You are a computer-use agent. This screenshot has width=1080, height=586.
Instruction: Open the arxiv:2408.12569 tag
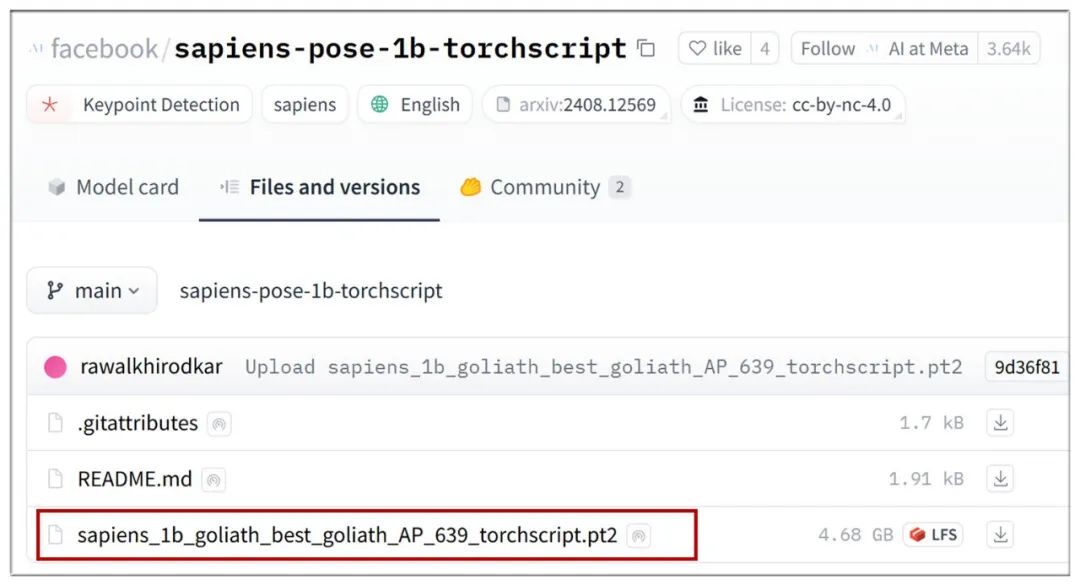click(x=576, y=105)
